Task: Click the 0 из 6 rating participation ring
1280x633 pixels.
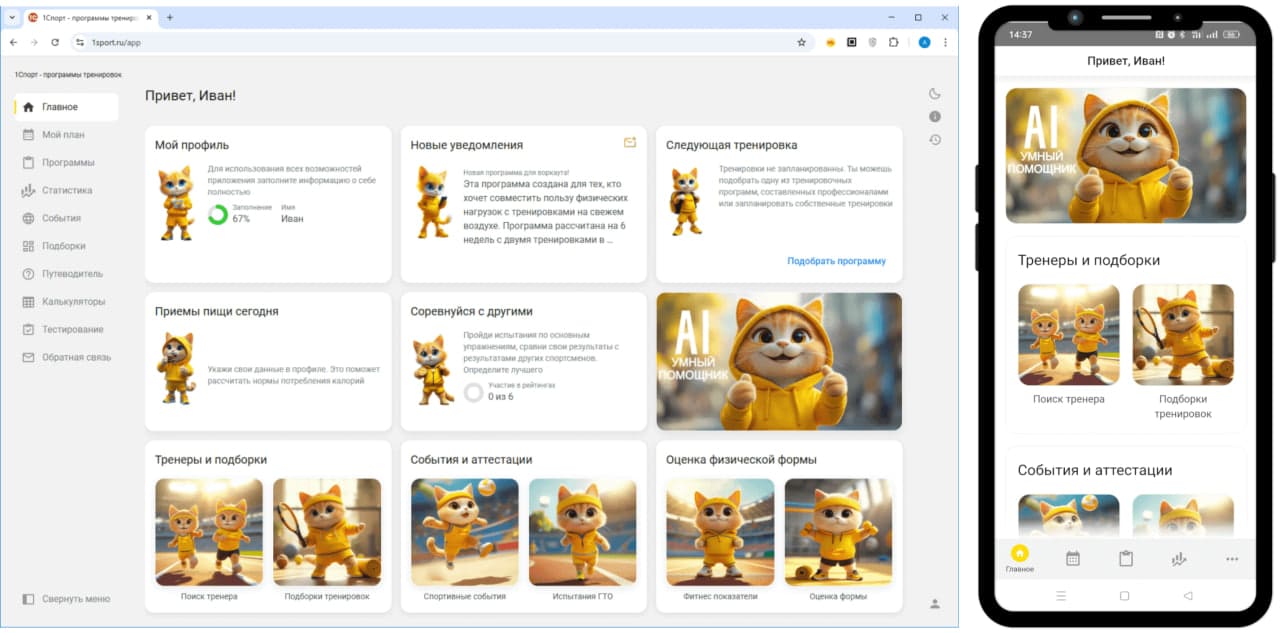Action: coord(474,392)
